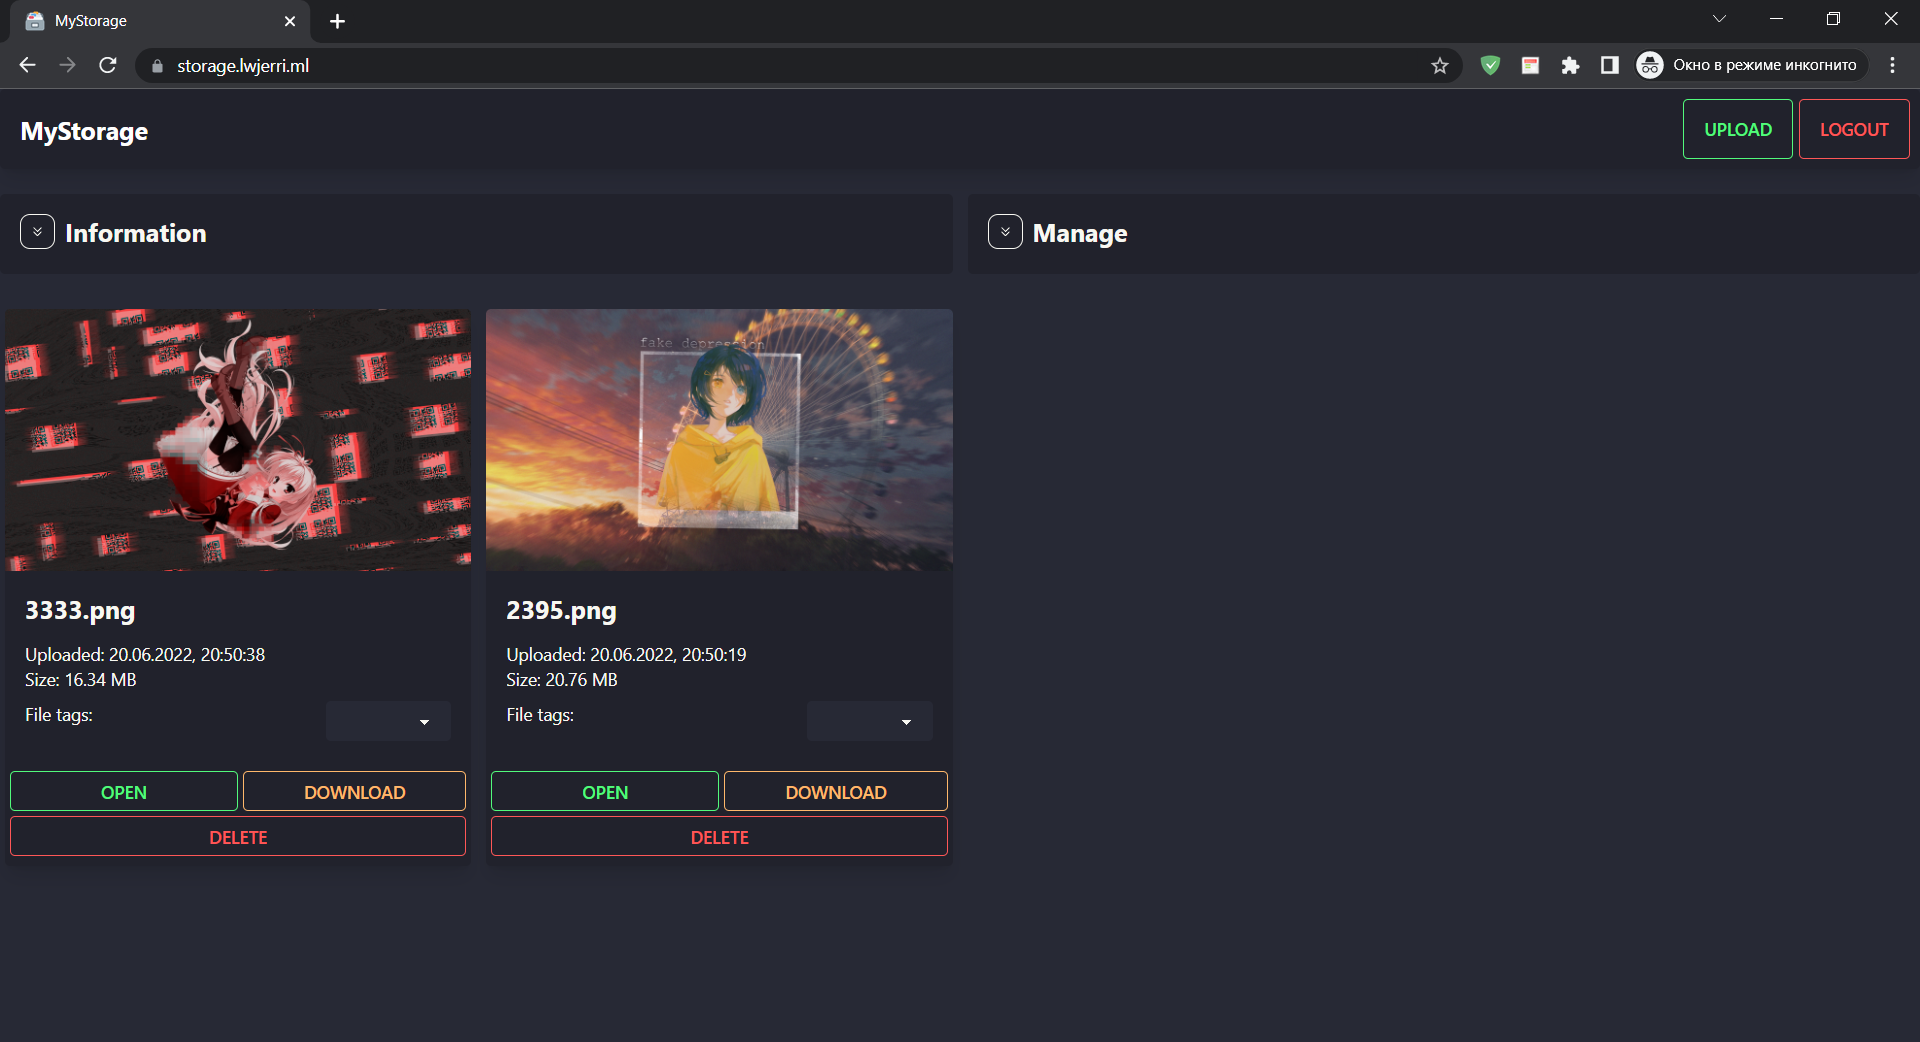Download the 2395.png file
This screenshot has width=1920, height=1042.
(x=836, y=791)
